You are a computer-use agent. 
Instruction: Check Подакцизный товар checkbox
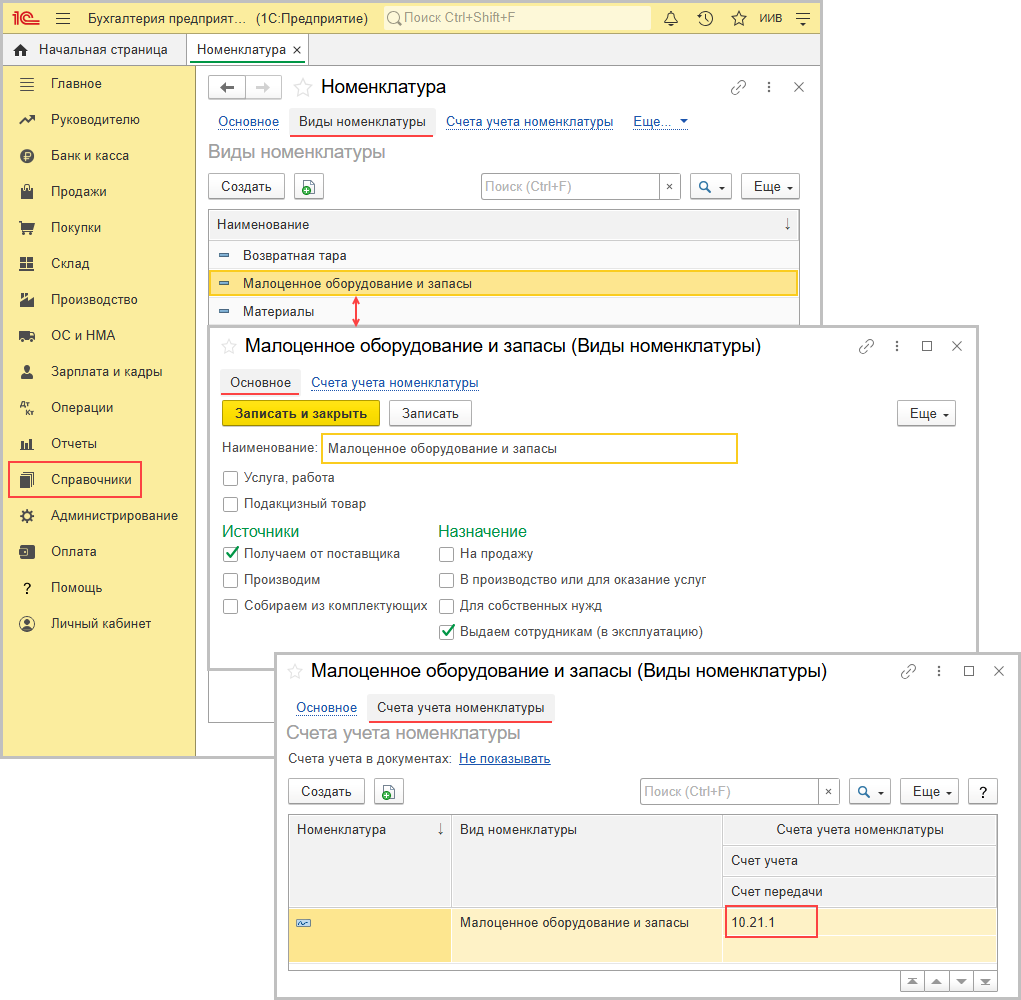[x=231, y=505]
